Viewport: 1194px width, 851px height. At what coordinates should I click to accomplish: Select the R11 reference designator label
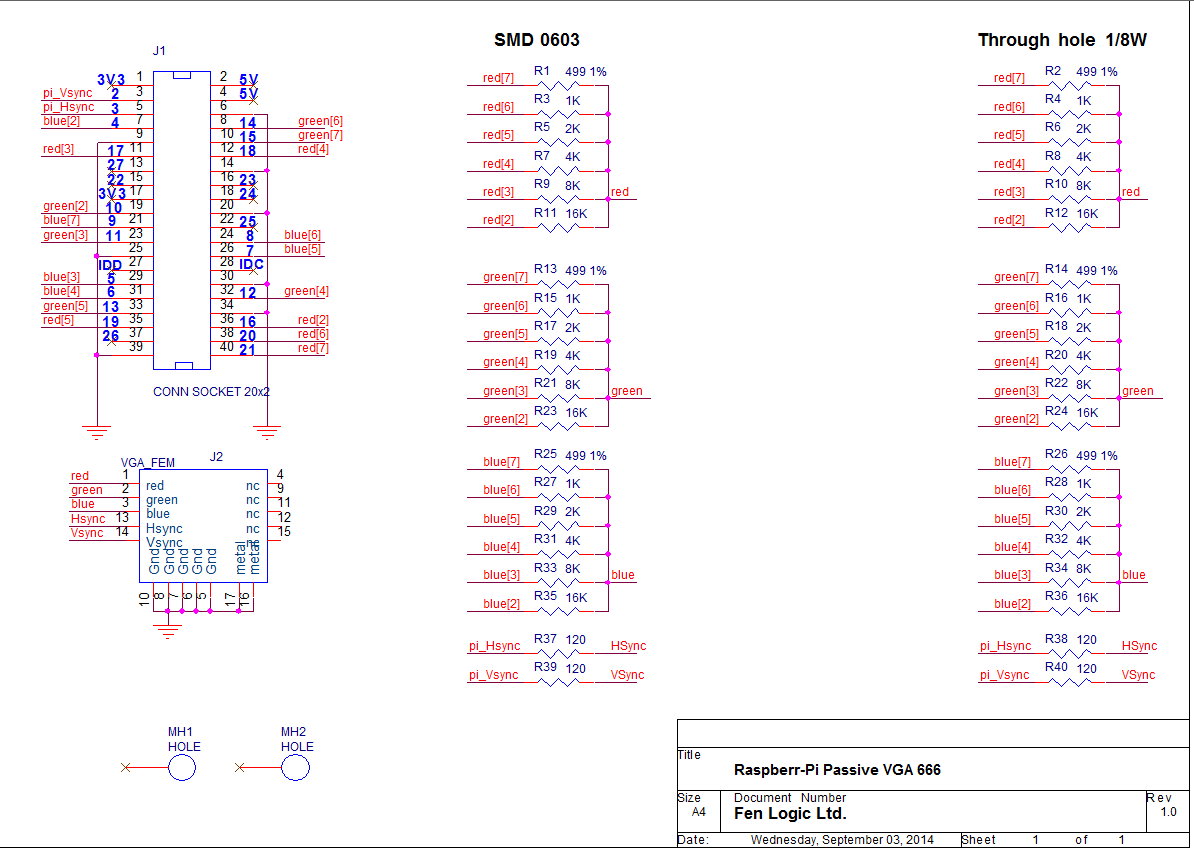coord(545,213)
